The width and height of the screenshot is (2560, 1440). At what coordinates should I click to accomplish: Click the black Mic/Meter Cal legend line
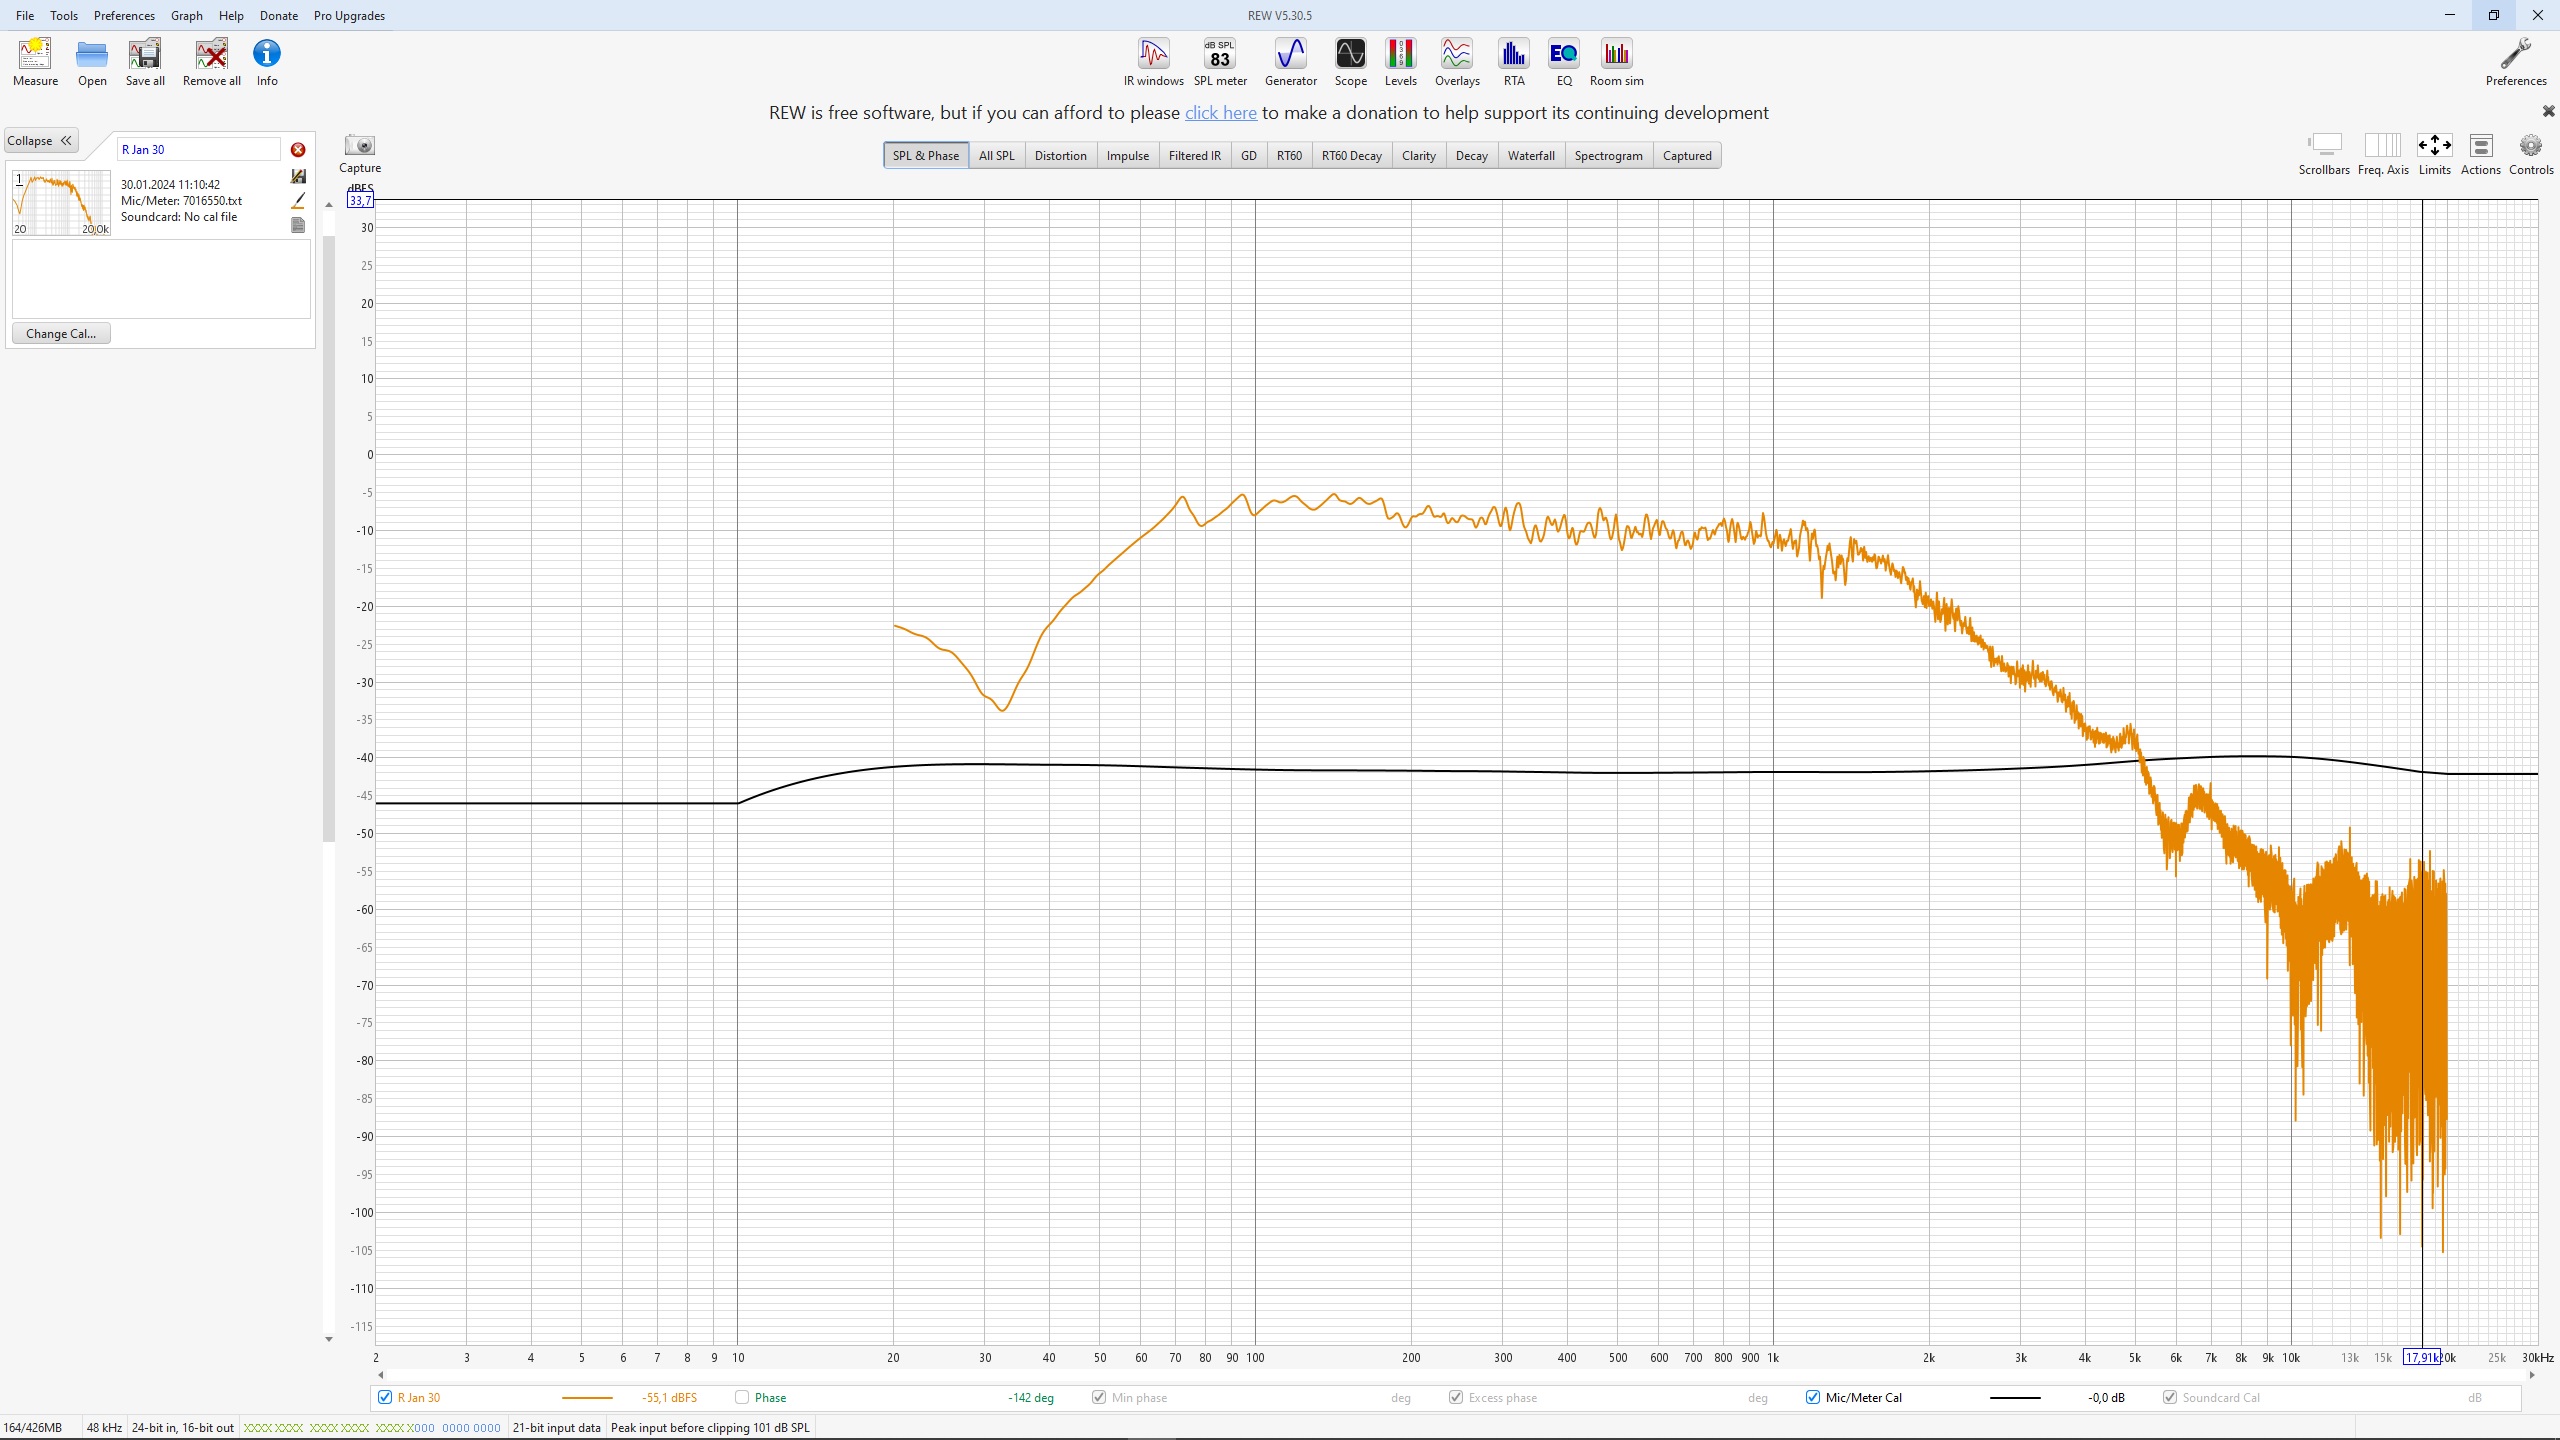click(x=2015, y=1398)
